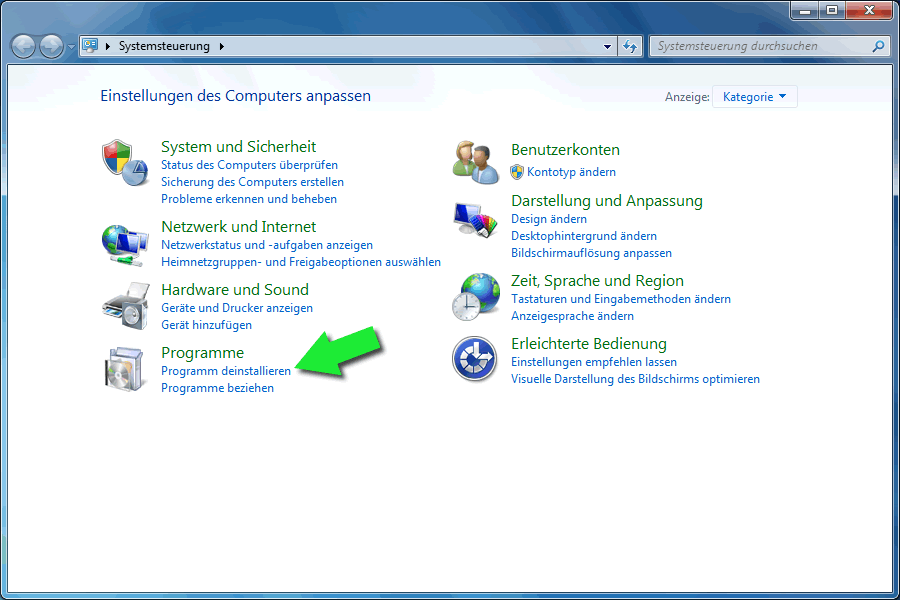Screen dimensions: 900x600
Task: Open Benutzerkonten category heading
Action: (x=565, y=149)
